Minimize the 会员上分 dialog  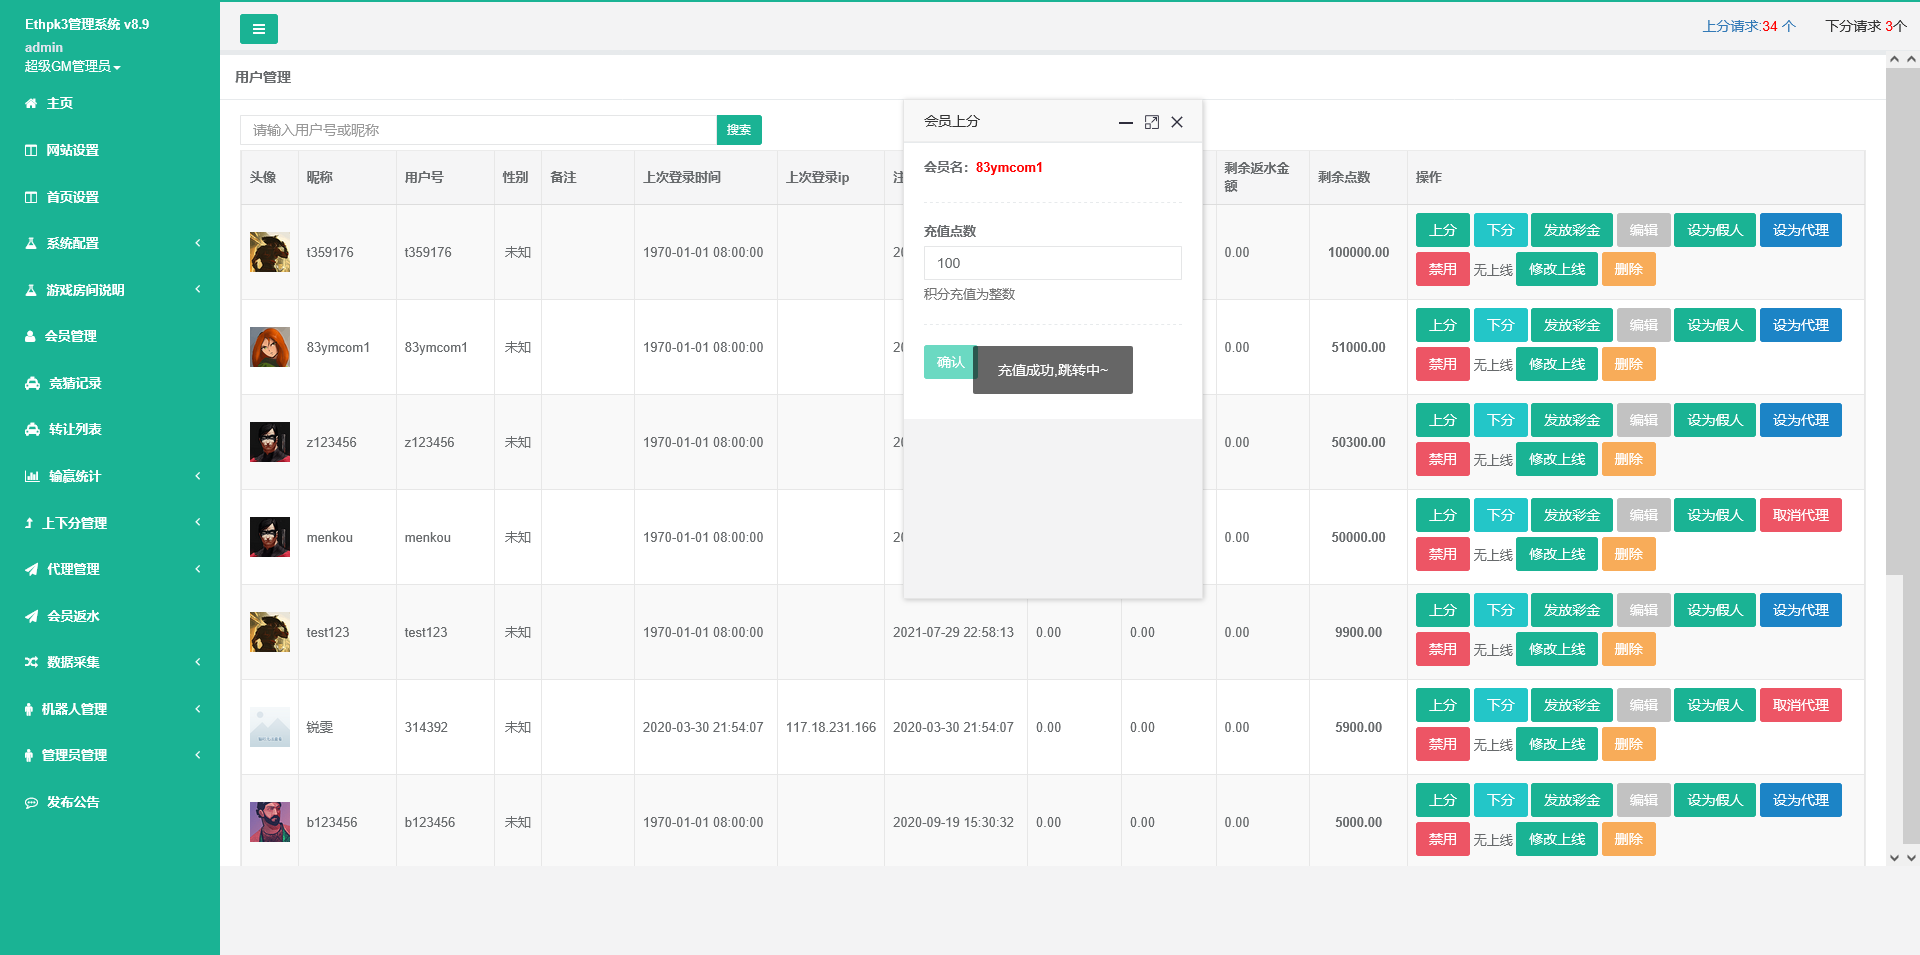1126,122
